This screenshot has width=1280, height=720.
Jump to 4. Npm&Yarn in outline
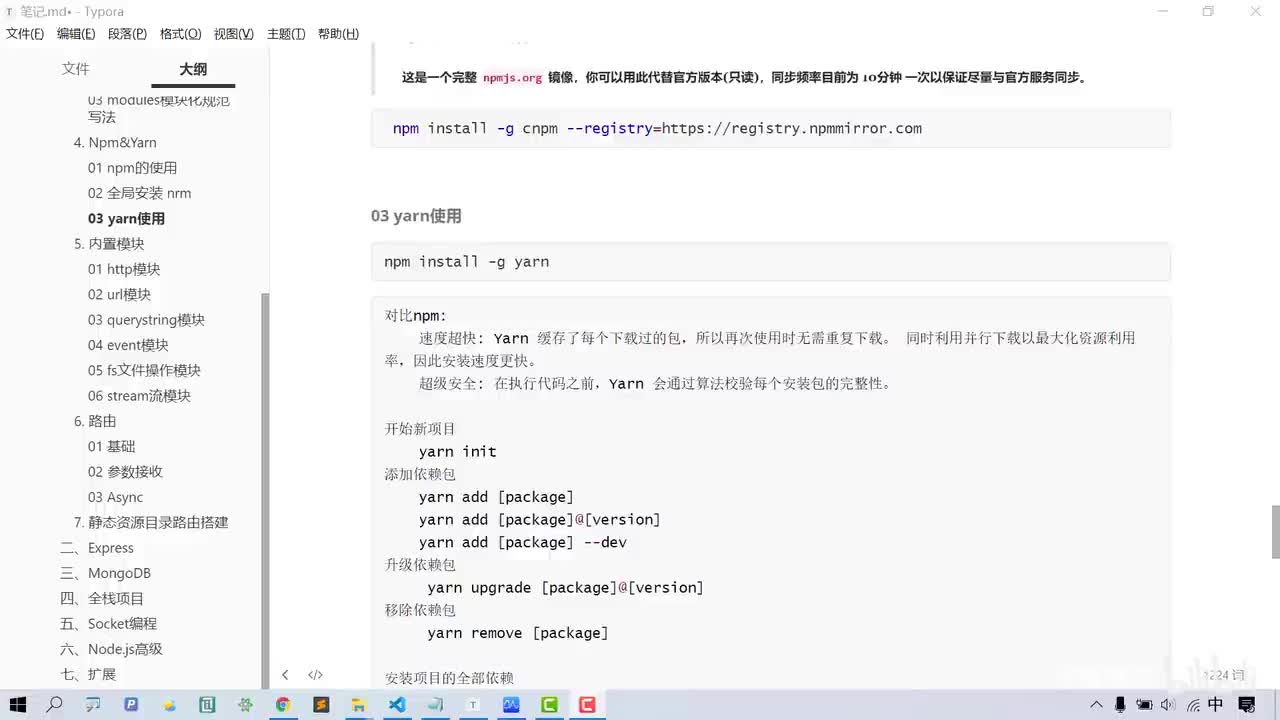coord(115,143)
